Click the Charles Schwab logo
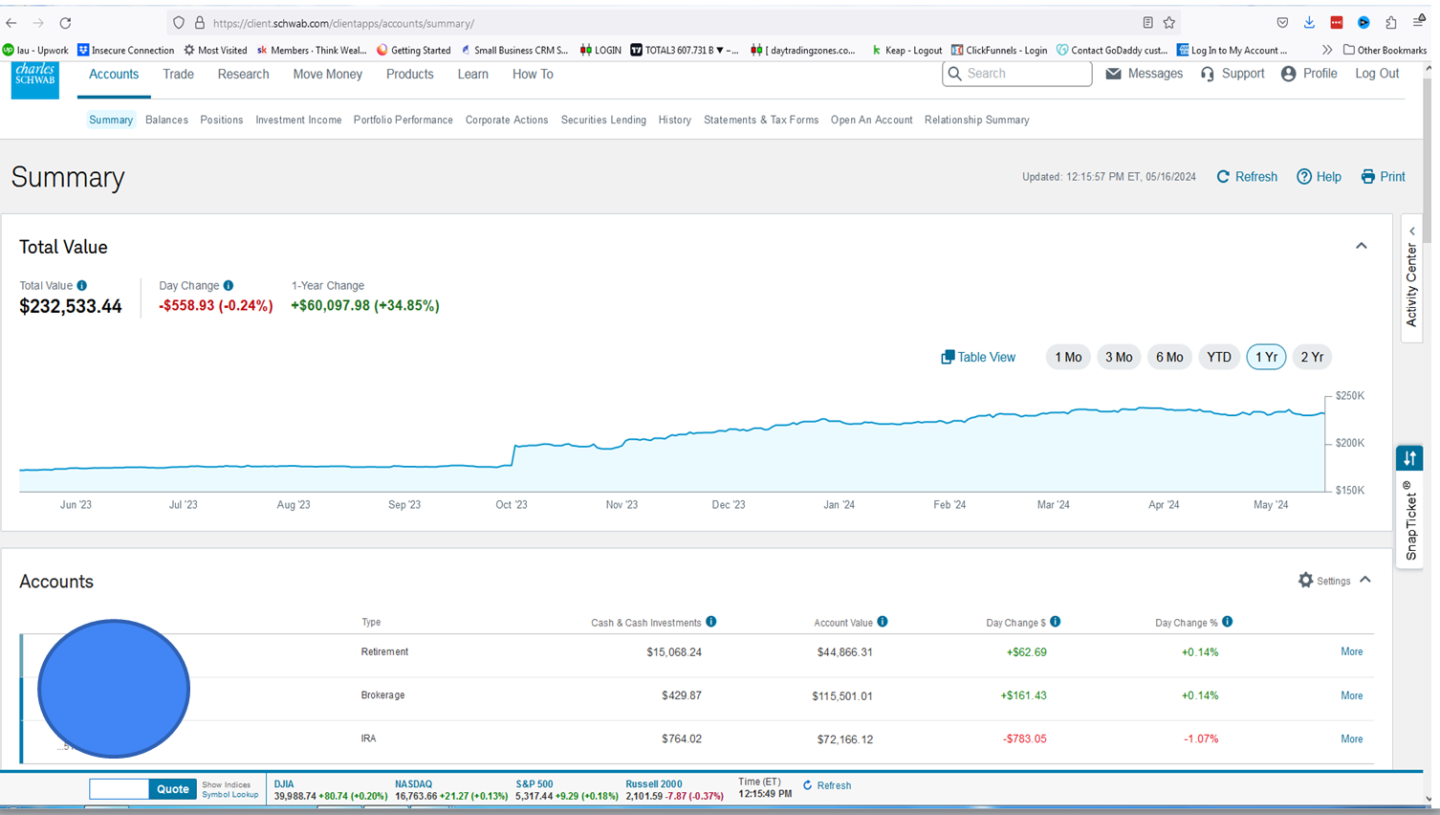The image size is (1440, 815). coord(35,80)
